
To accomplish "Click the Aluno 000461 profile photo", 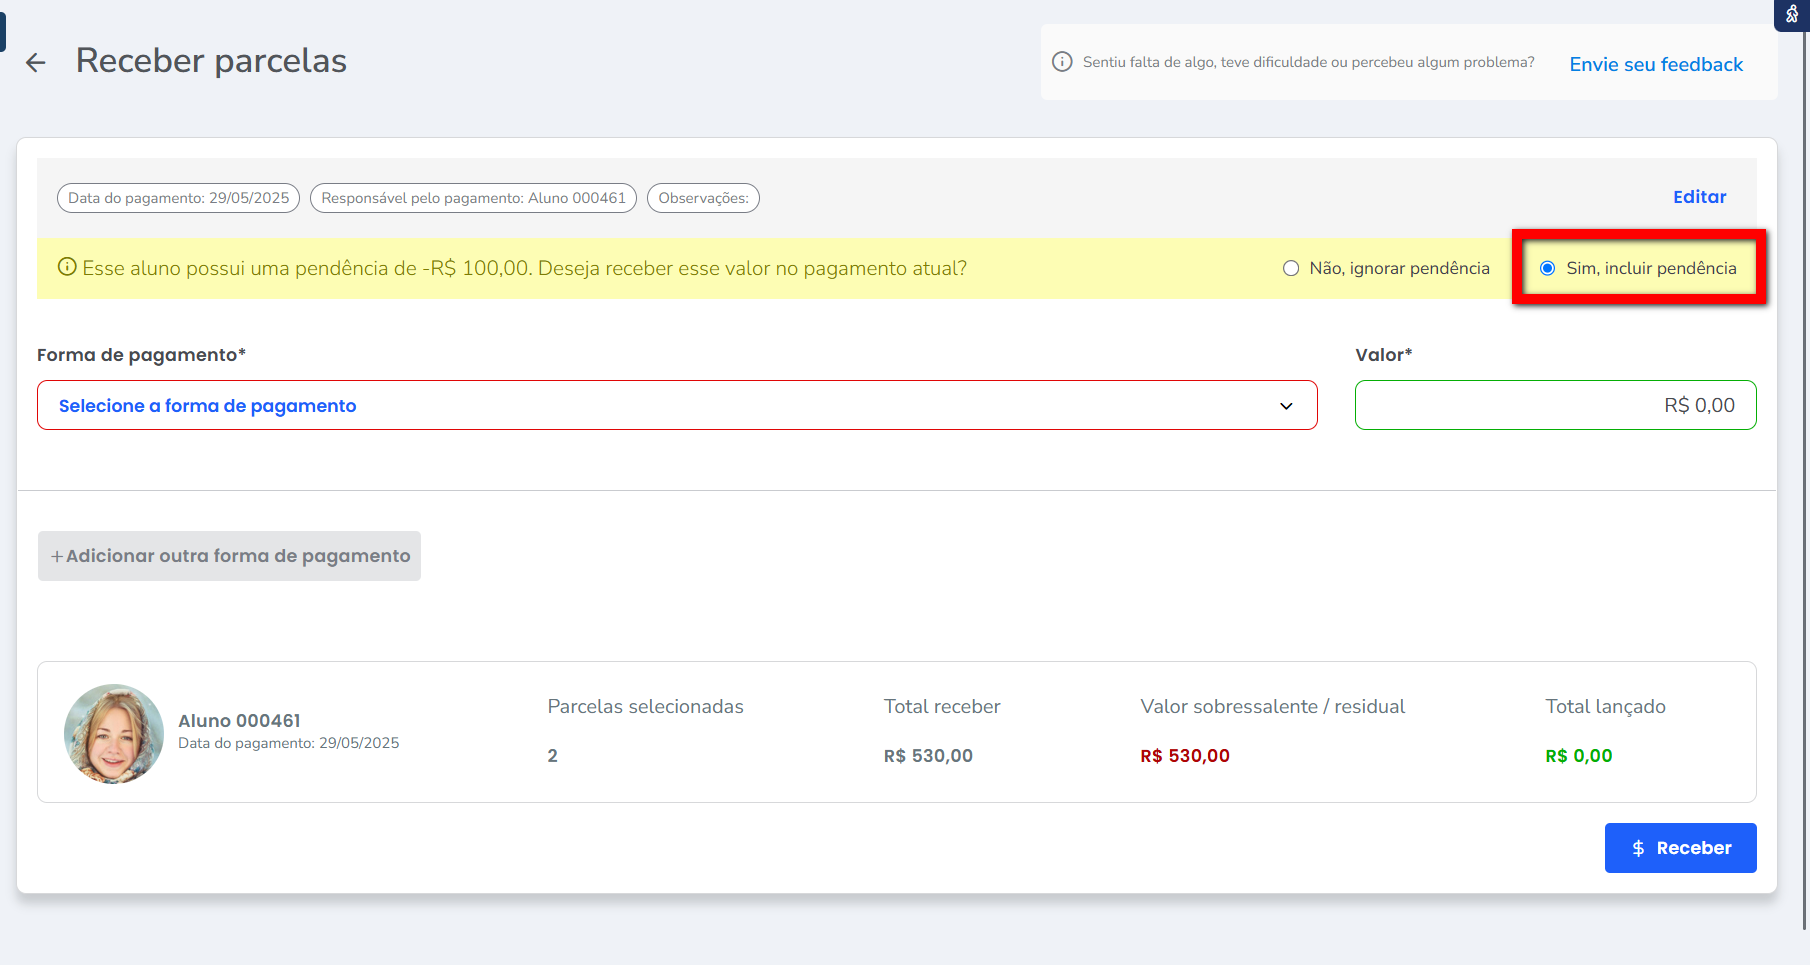I will click(x=114, y=733).
